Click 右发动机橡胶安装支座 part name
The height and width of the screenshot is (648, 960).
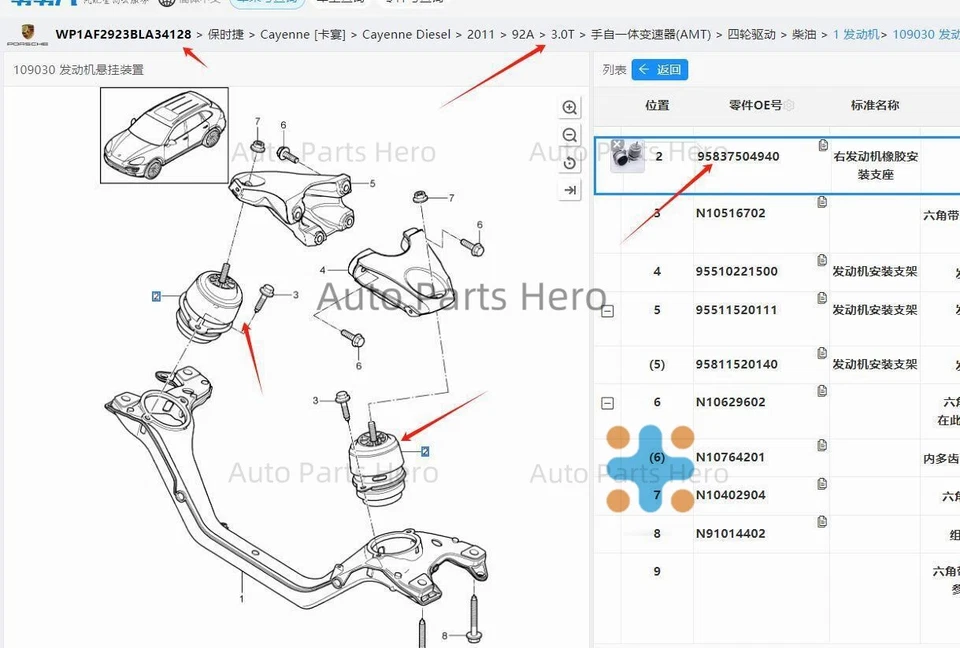876,165
